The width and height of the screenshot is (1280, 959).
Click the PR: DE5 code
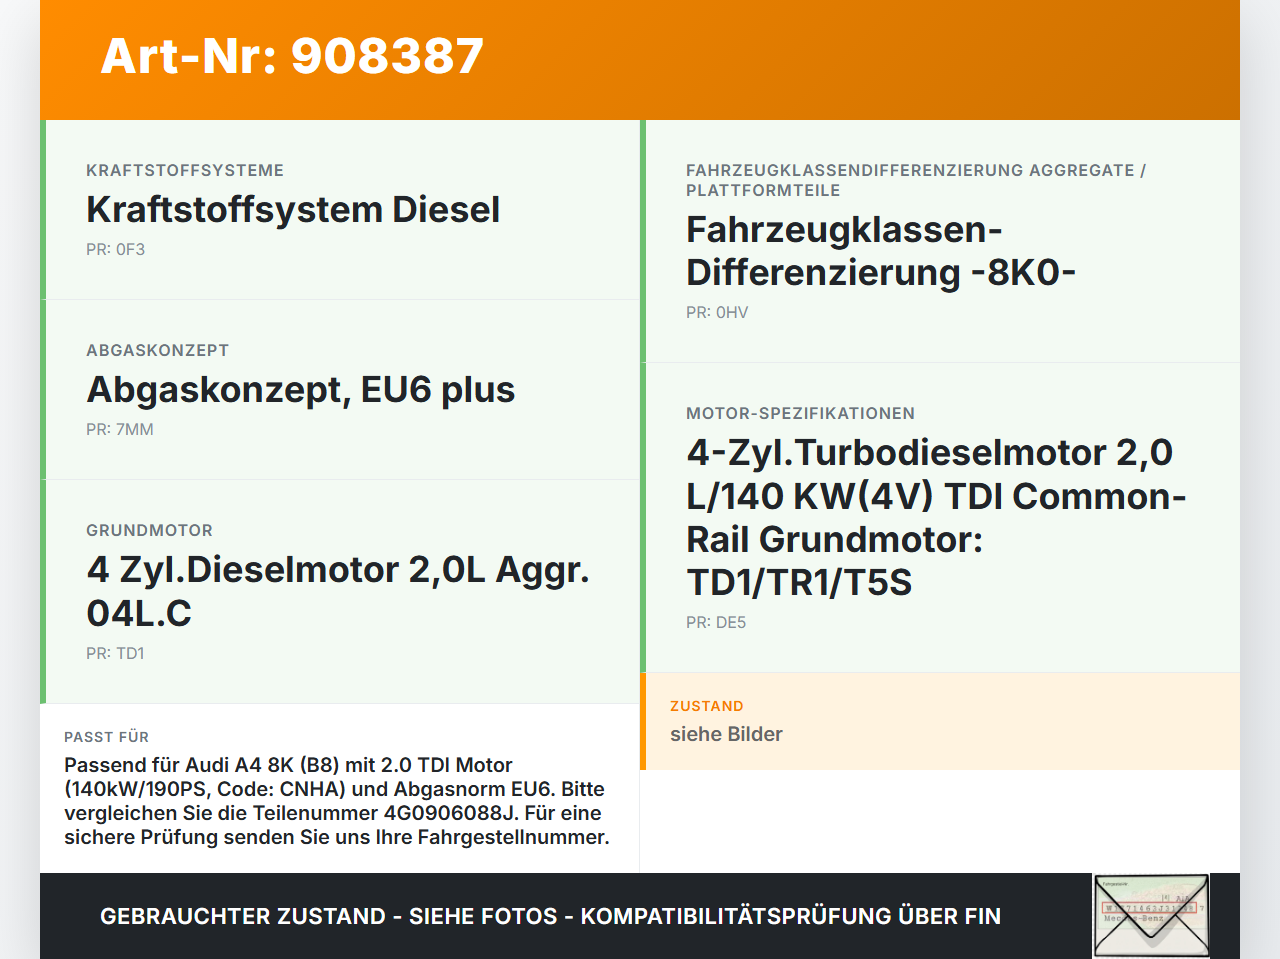point(716,622)
